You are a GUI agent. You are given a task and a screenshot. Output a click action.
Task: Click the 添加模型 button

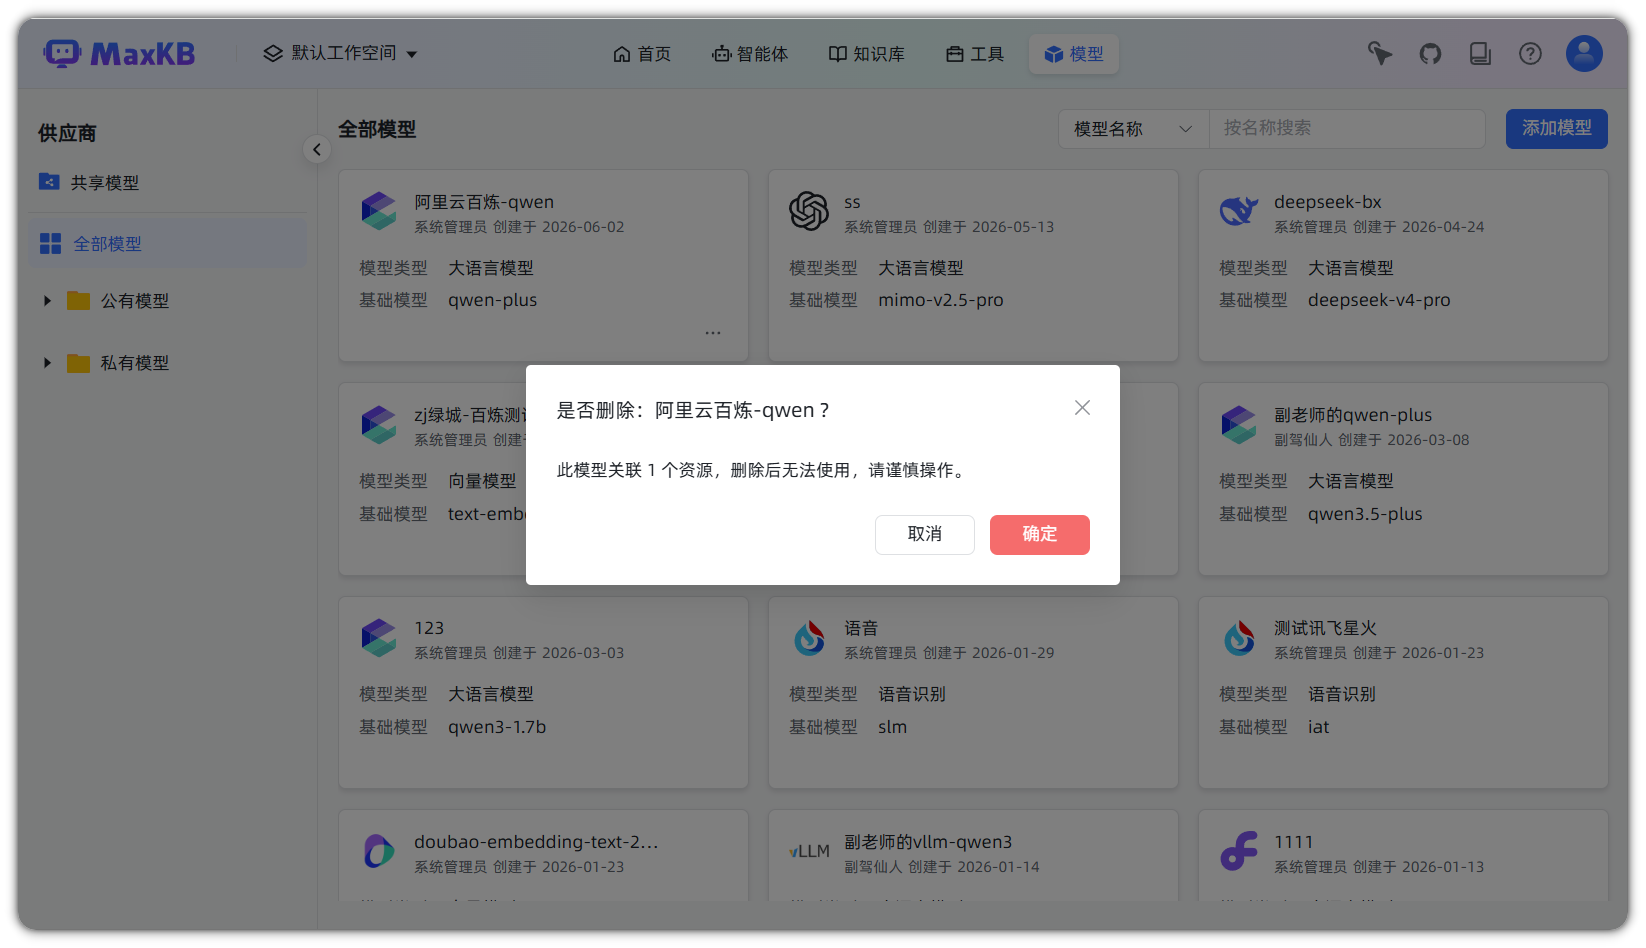1556,129
